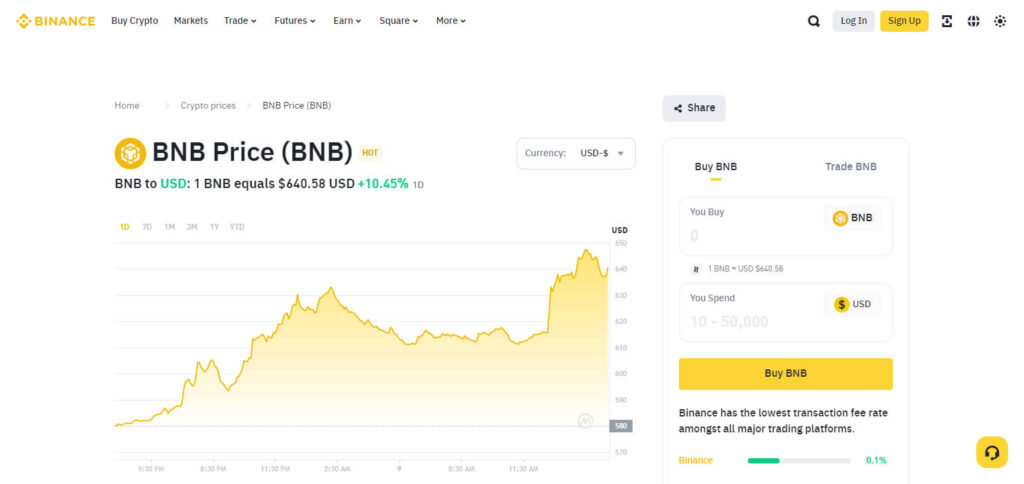Image resolution: width=1024 pixels, height=484 pixels.
Task: Switch to the Buy BNB tab
Action: [x=716, y=167]
